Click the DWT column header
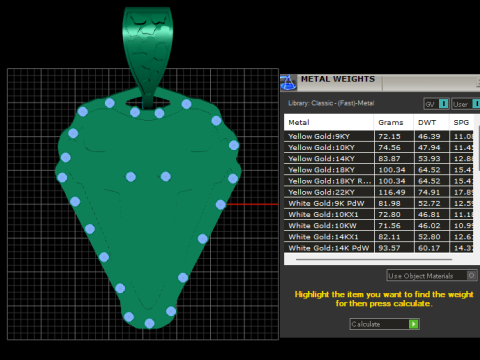 [431, 122]
